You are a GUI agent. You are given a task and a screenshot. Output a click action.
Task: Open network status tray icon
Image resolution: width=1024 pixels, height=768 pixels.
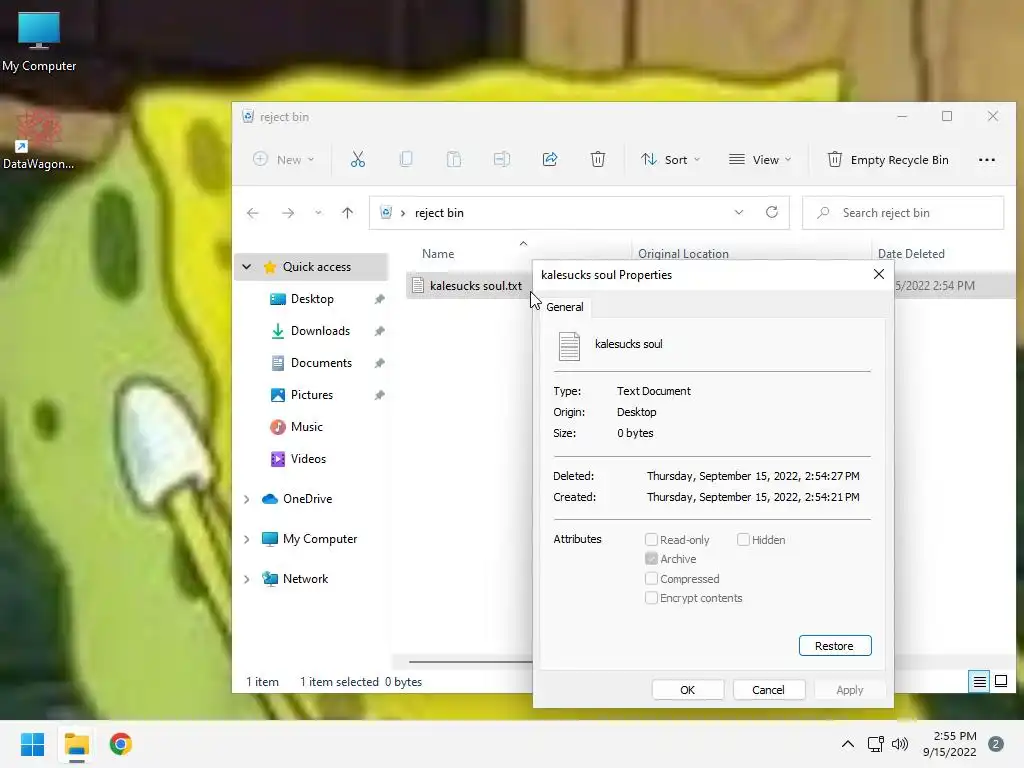[875, 744]
